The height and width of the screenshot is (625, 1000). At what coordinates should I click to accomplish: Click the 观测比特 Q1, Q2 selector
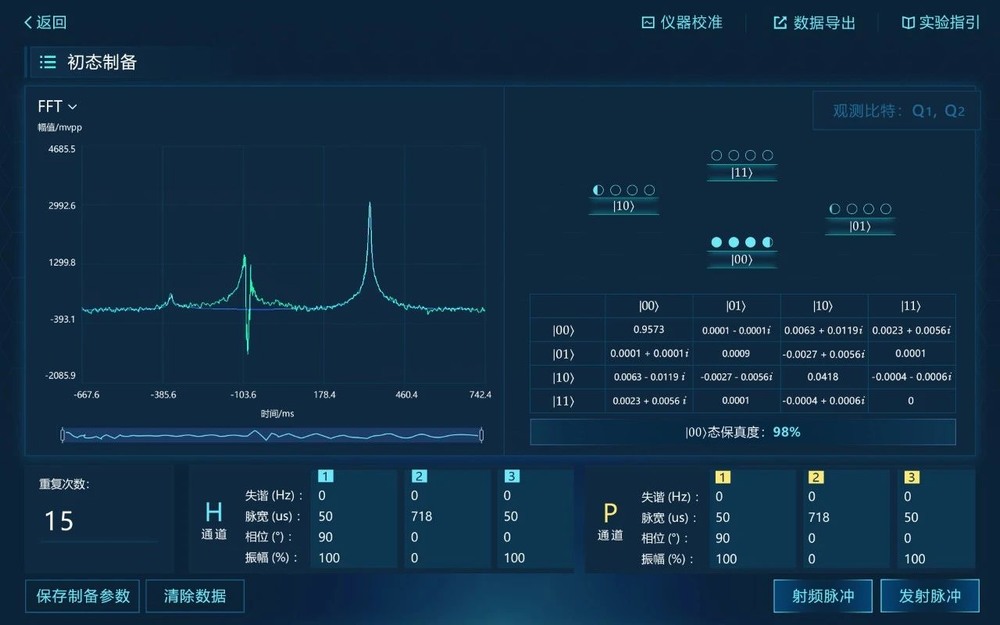(x=898, y=111)
